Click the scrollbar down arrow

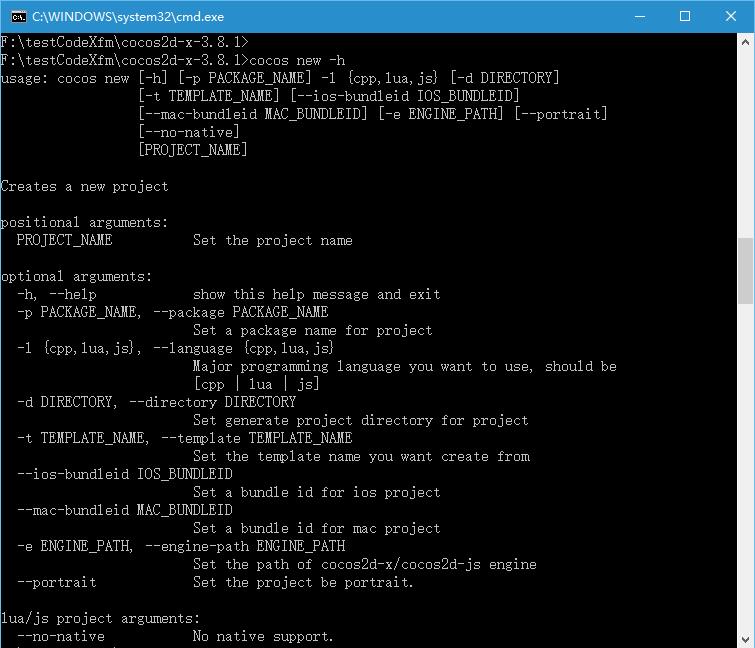(x=745, y=639)
